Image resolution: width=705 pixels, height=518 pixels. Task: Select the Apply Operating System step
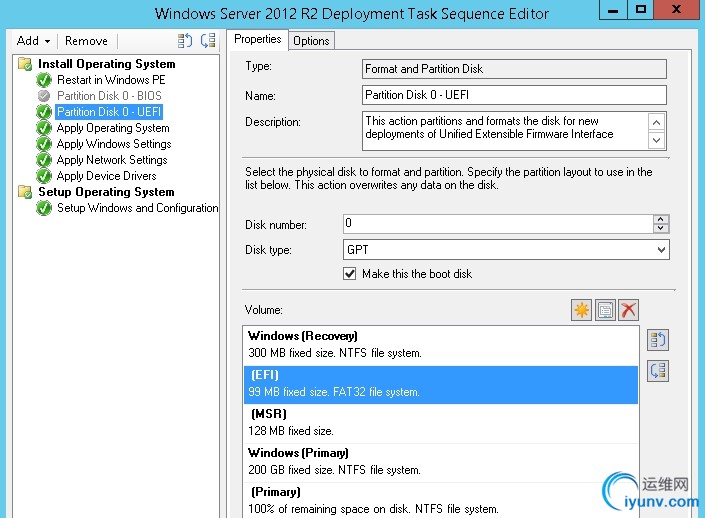coord(113,128)
